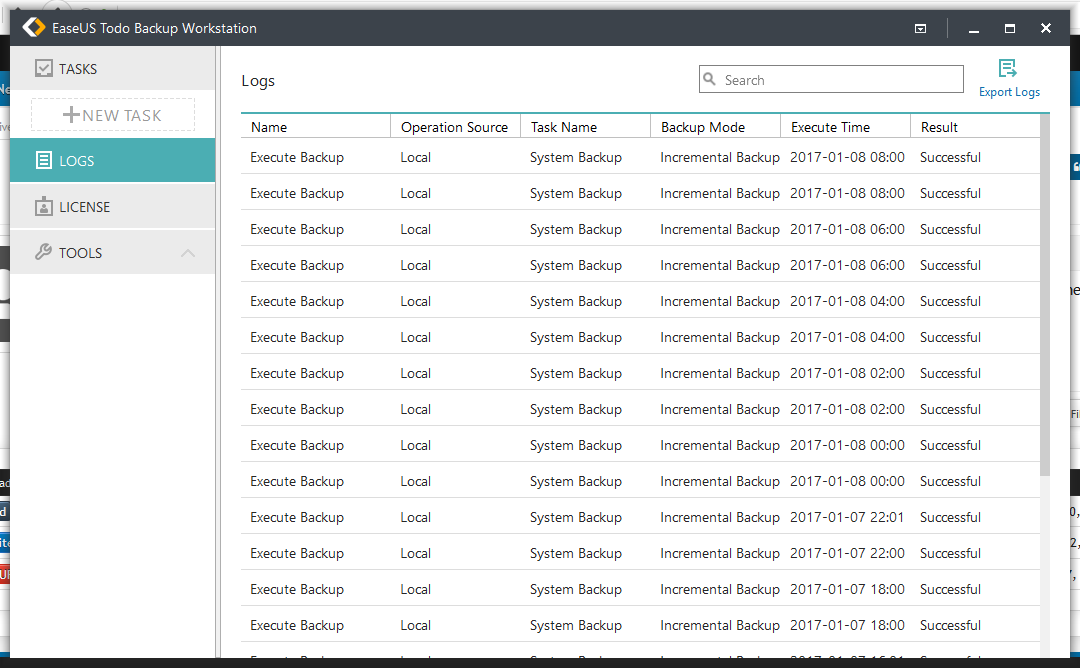Sort logs by Result column header
Viewport: 1080px width, 668px height.
coord(939,127)
